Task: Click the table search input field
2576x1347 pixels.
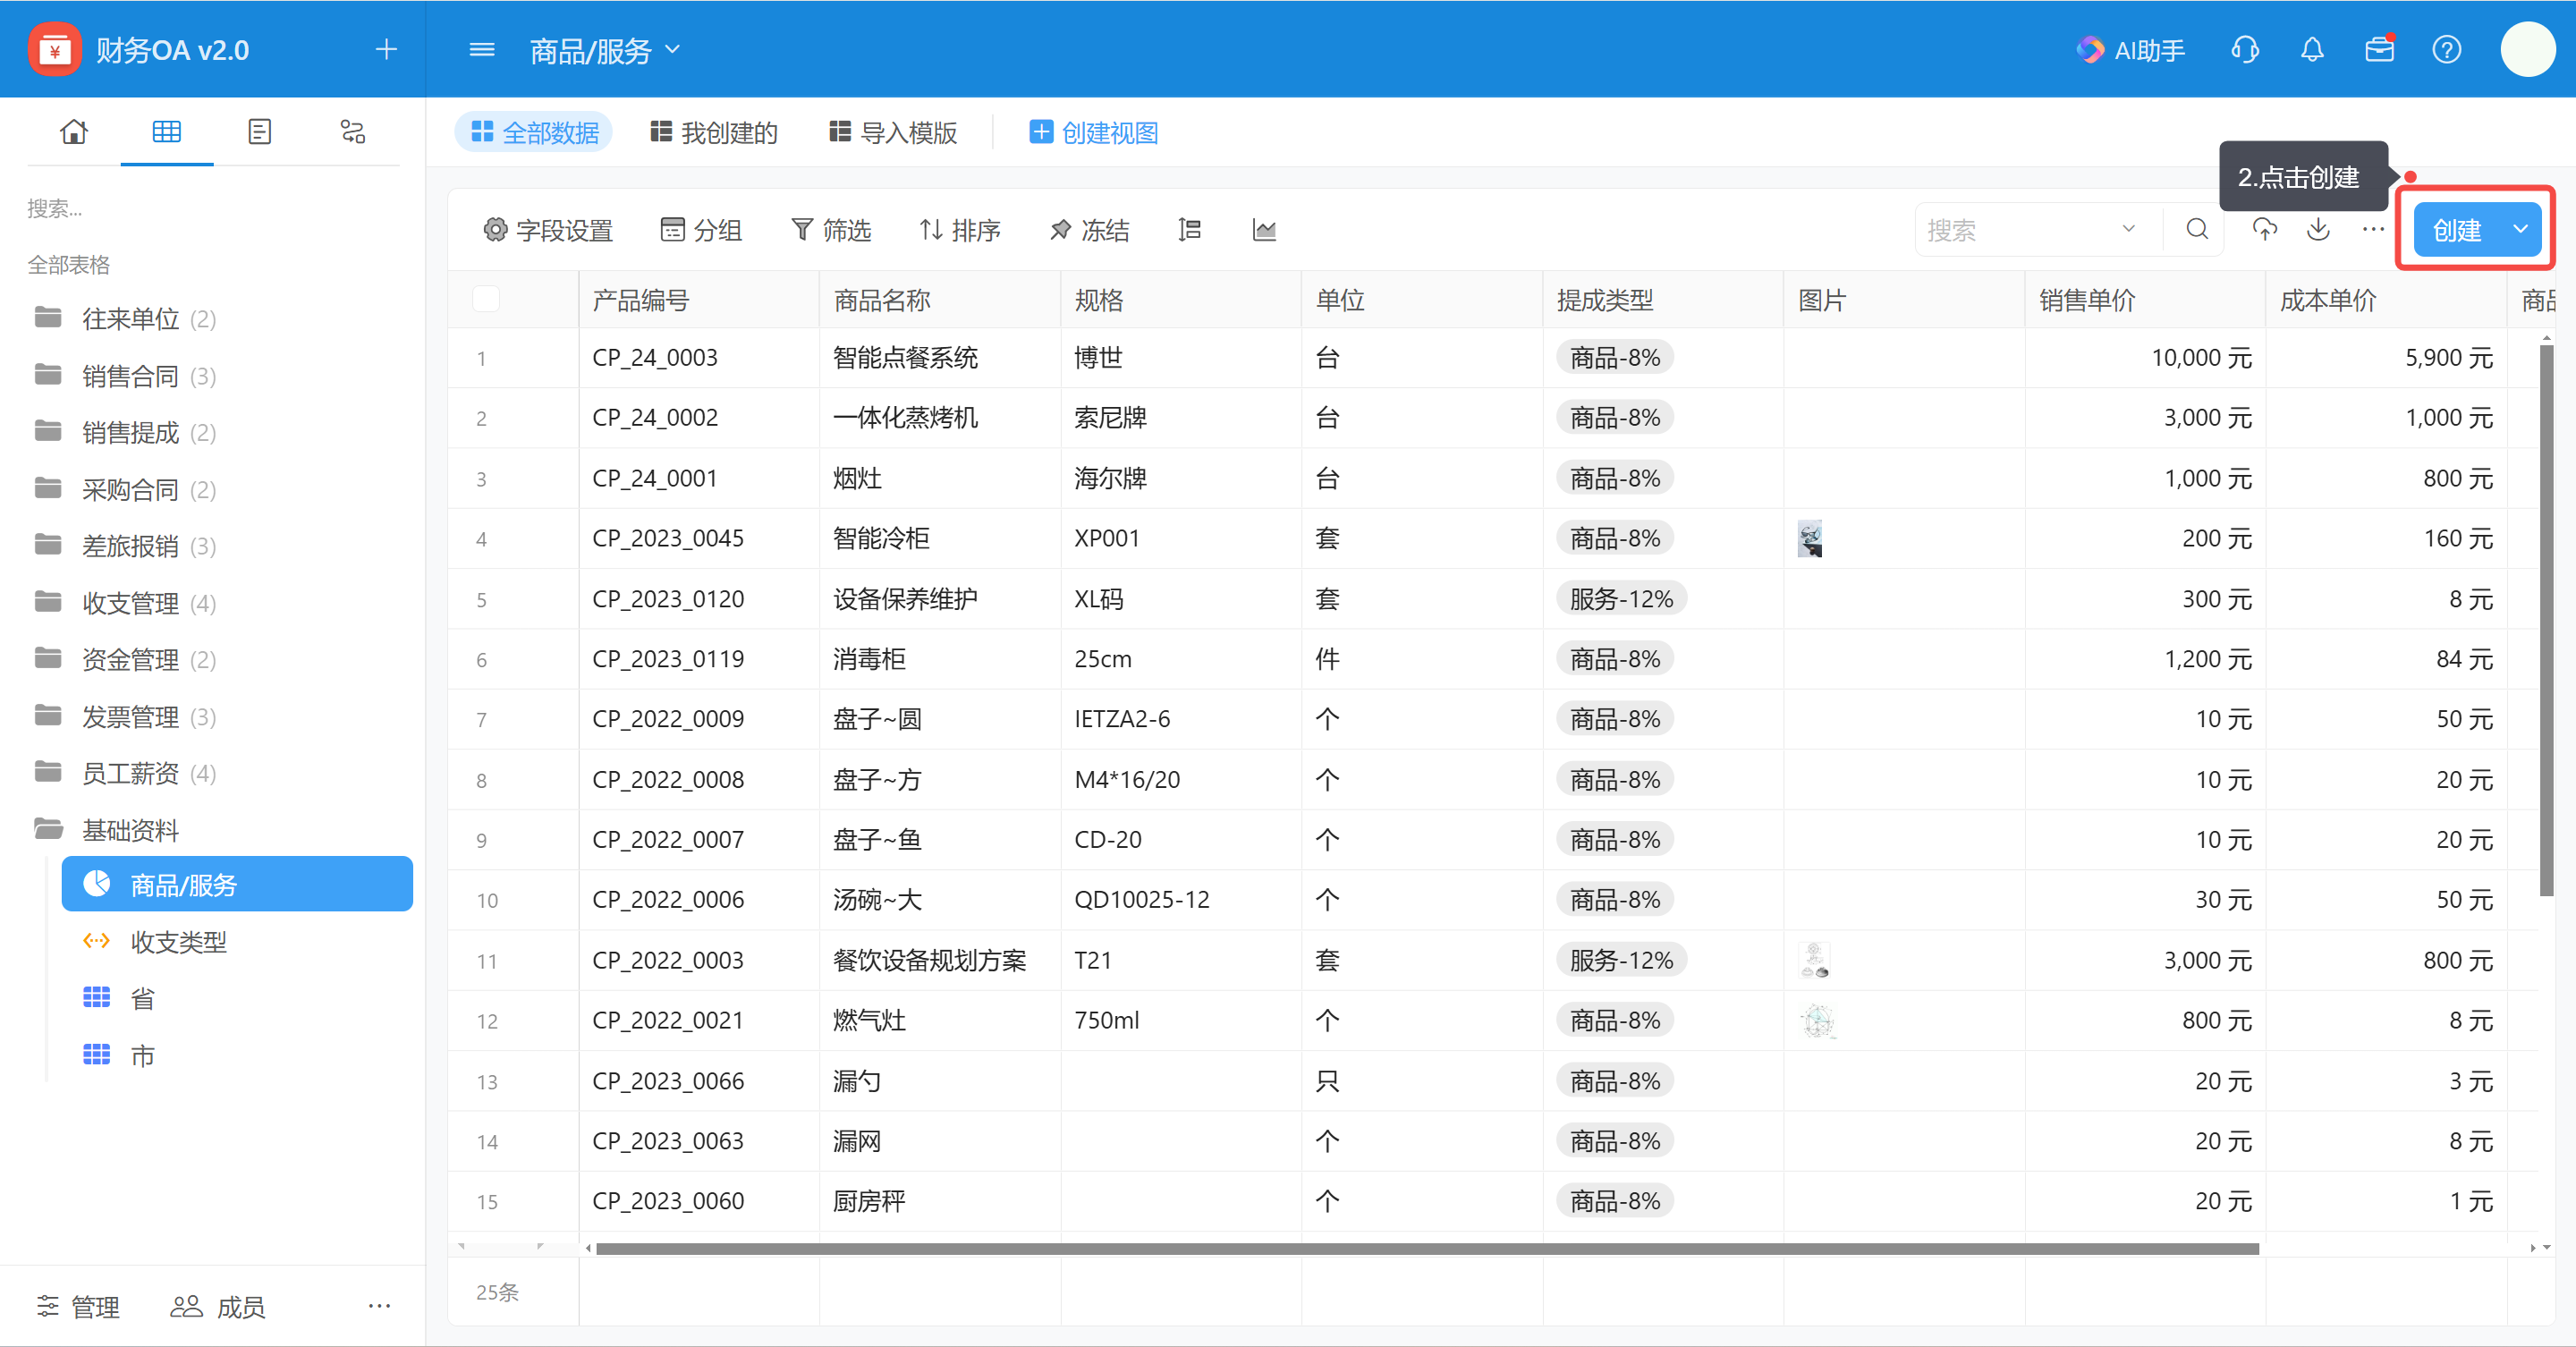Action: coord(2017,230)
